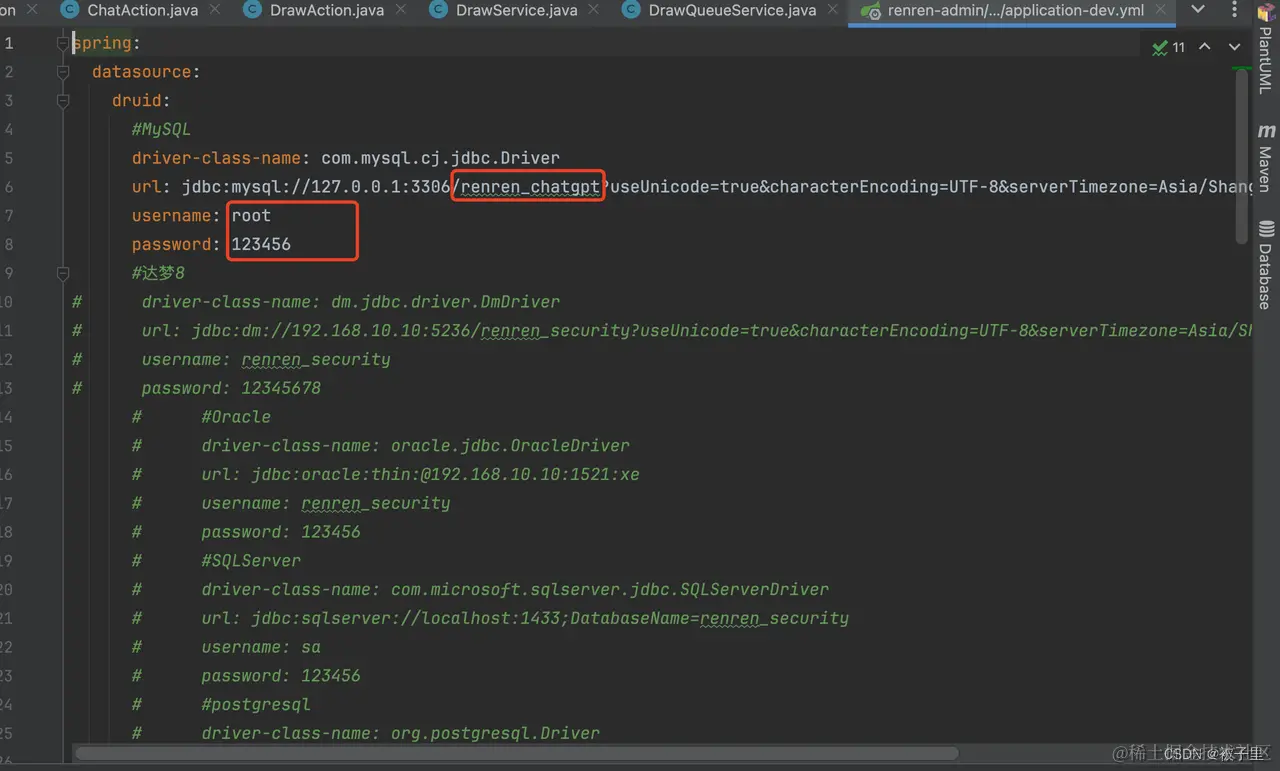Viewport: 1280px width, 771px height.
Task: Collapse the datasource: block fold marker
Action: coord(63,73)
